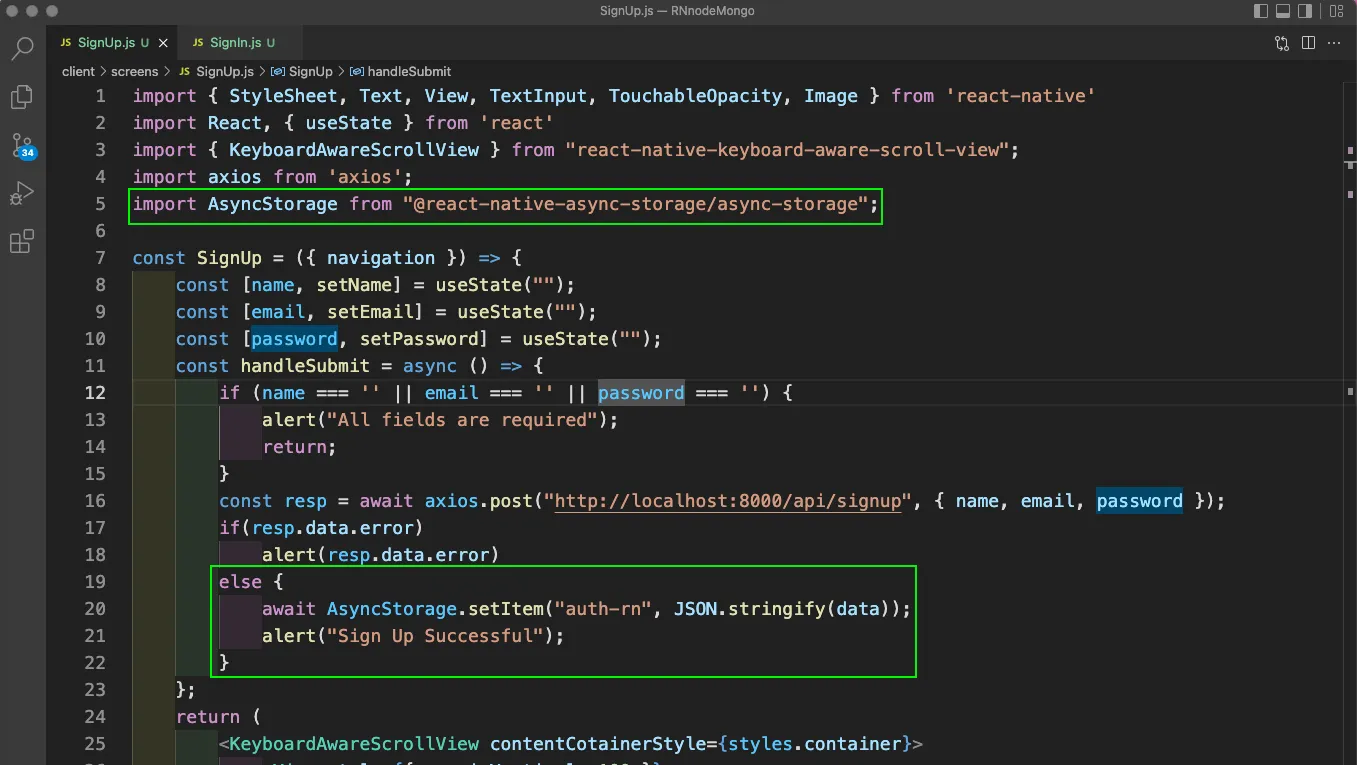
Task: Click 'contentCotainerStyle' attribute on line 25
Action: point(598,744)
